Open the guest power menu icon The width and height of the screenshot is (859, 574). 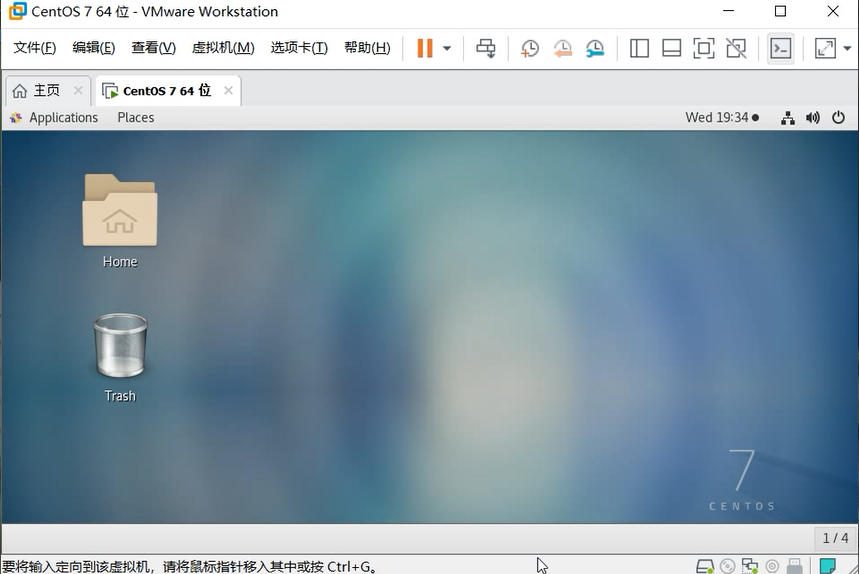pyautogui.click(x=838, y=118)
